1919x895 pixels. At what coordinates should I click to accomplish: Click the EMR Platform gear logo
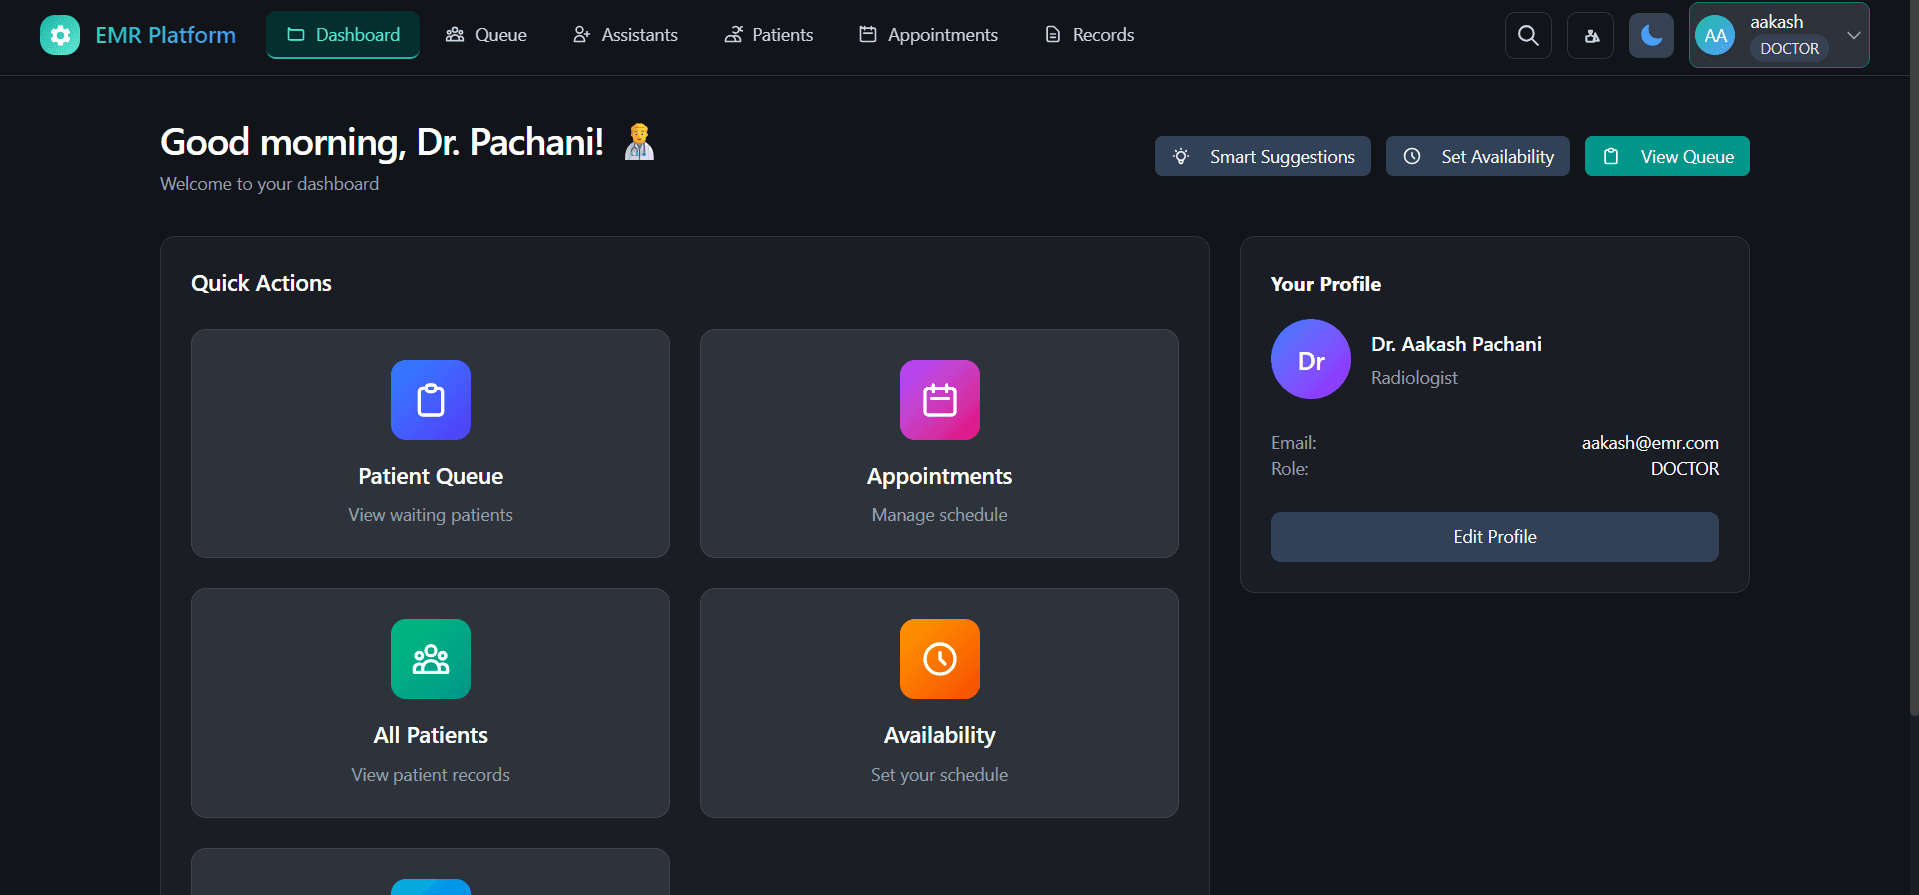(x=60, y=36)
